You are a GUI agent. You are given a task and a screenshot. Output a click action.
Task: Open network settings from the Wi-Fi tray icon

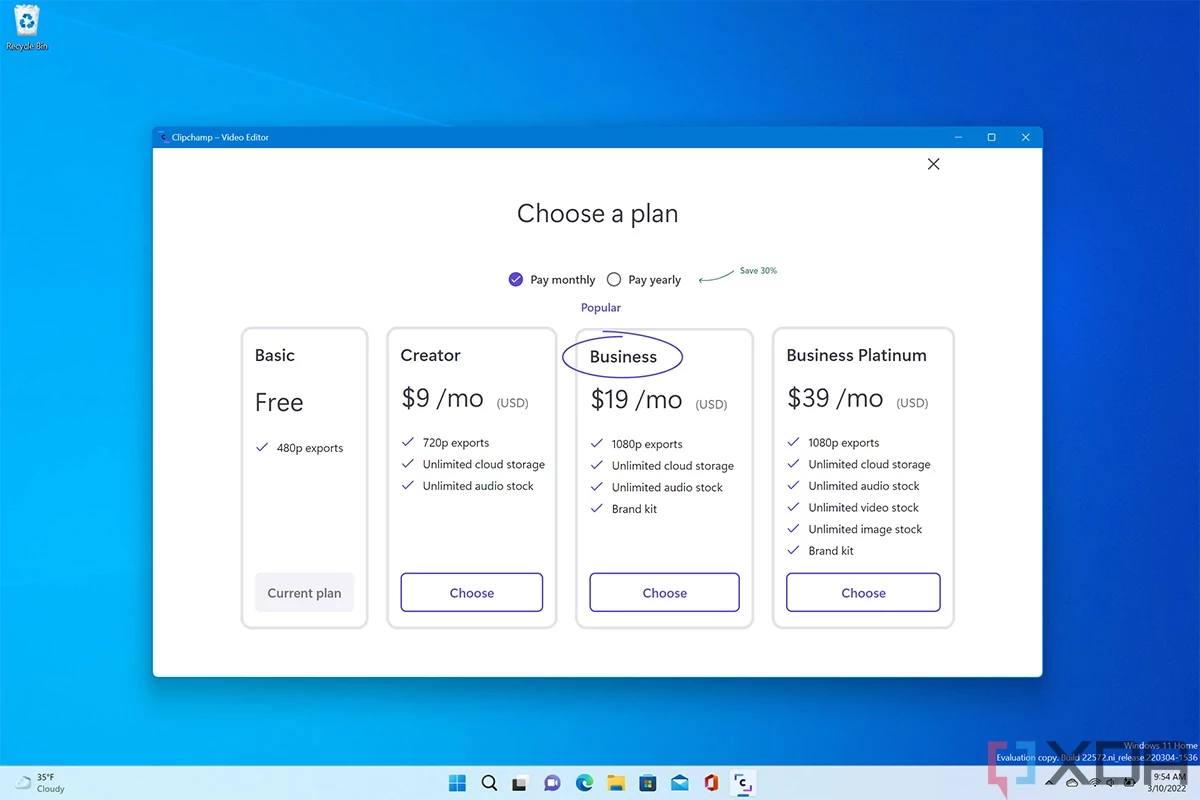1095,783
